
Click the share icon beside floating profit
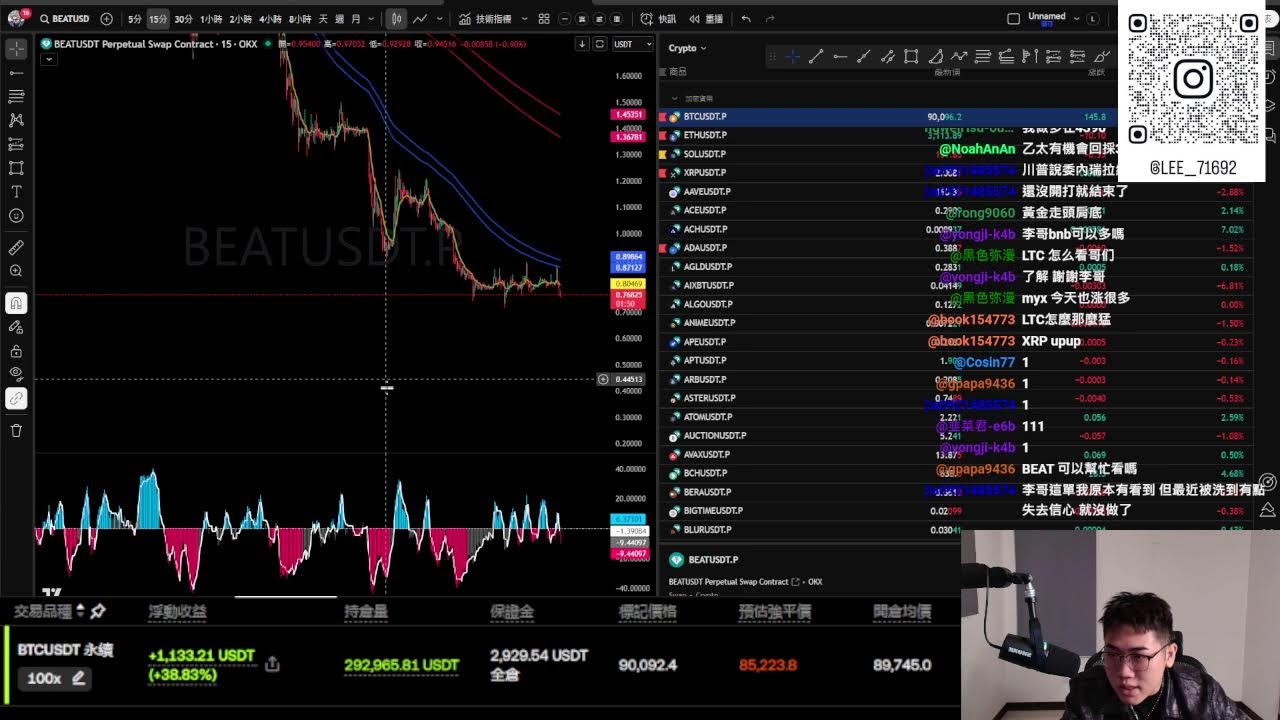(271, 664)
